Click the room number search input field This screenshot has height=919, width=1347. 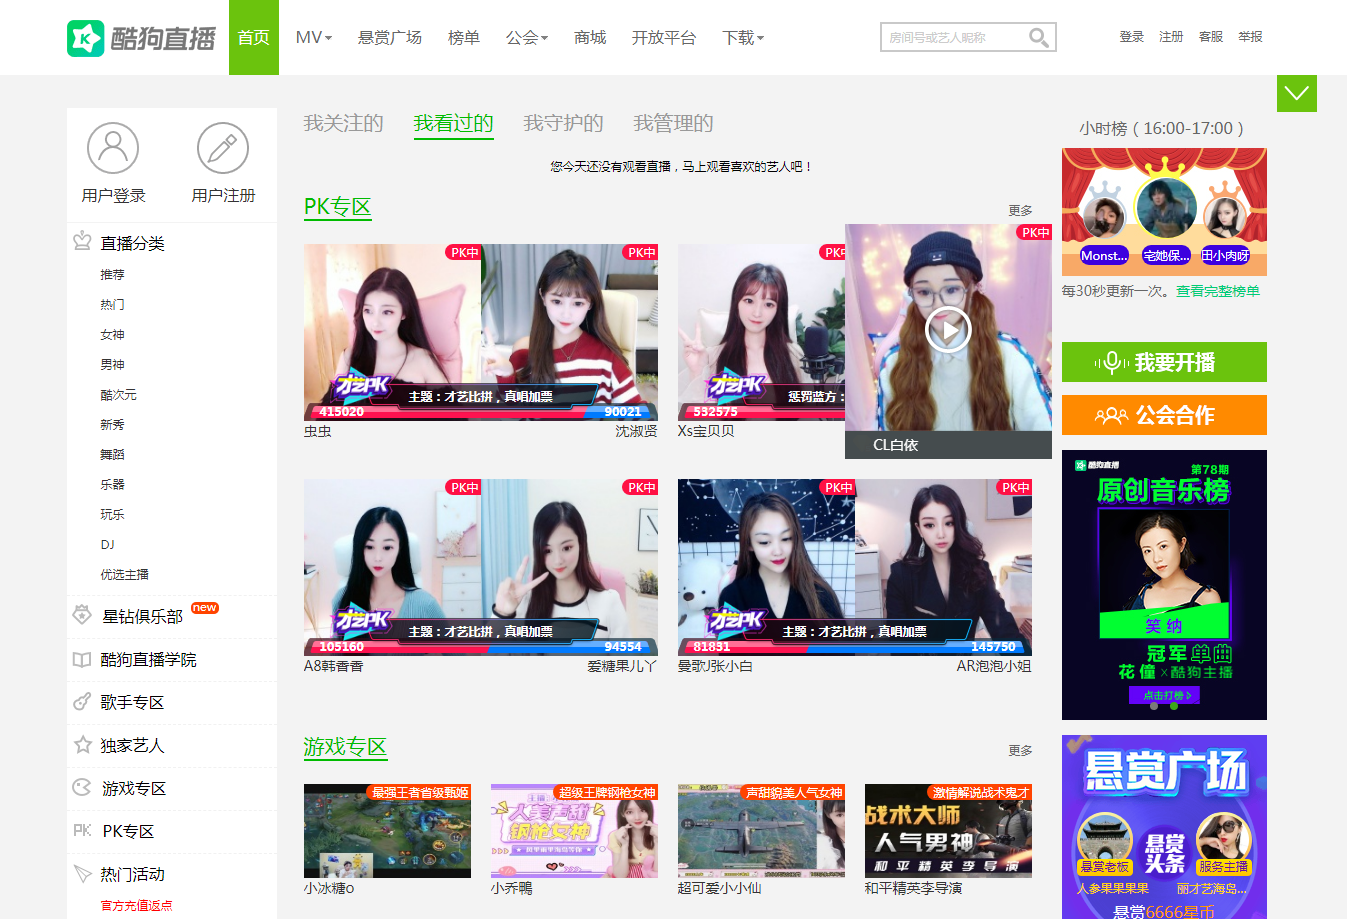954,38
